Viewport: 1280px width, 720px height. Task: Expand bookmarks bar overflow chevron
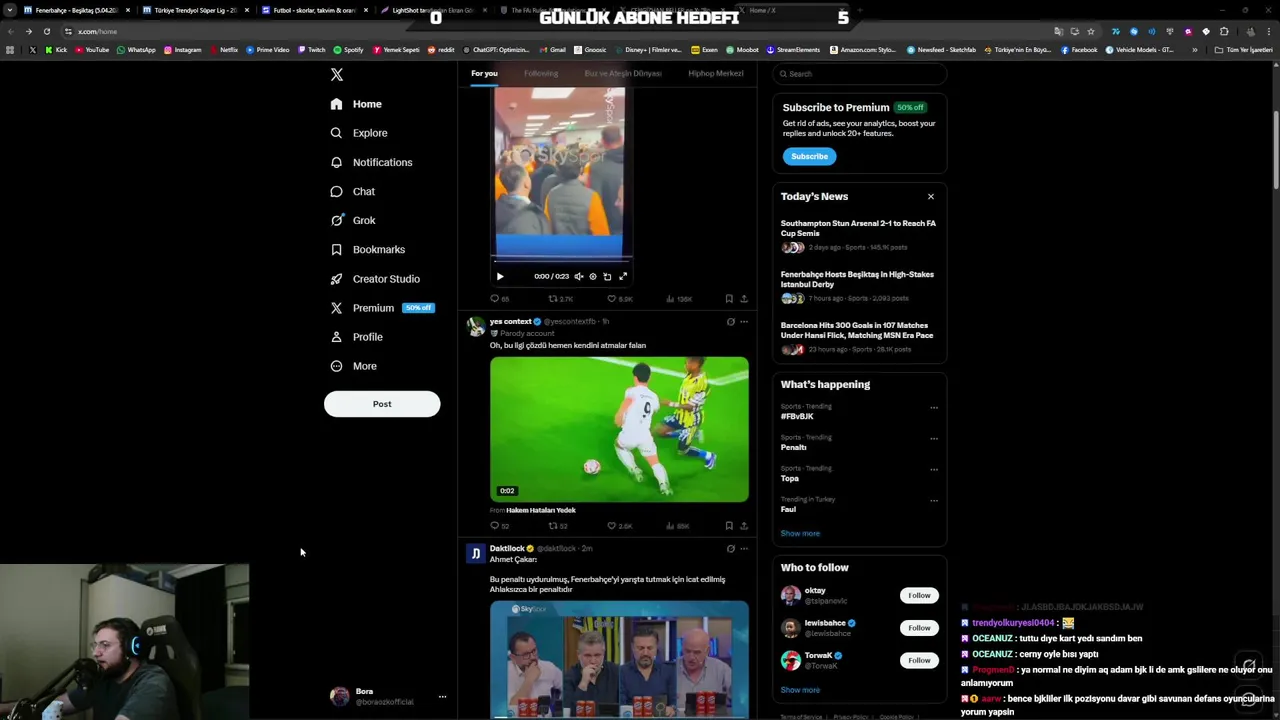pos(1194,50)
